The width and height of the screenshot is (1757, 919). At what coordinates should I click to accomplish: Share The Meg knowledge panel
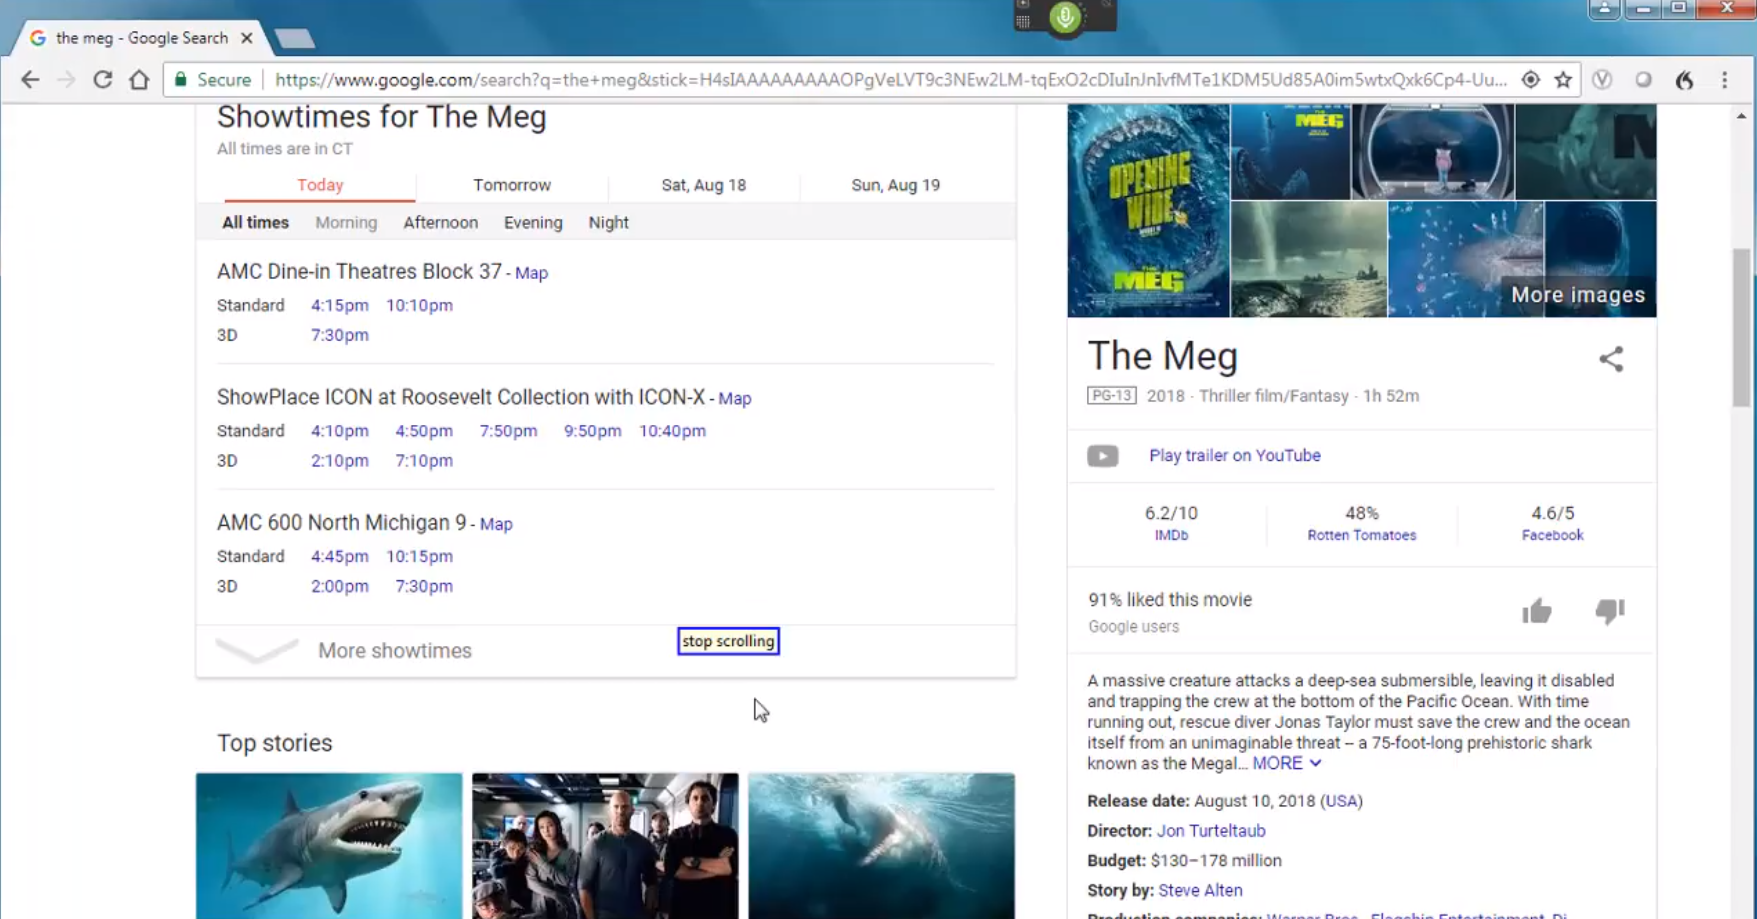tap(1610, 359)
